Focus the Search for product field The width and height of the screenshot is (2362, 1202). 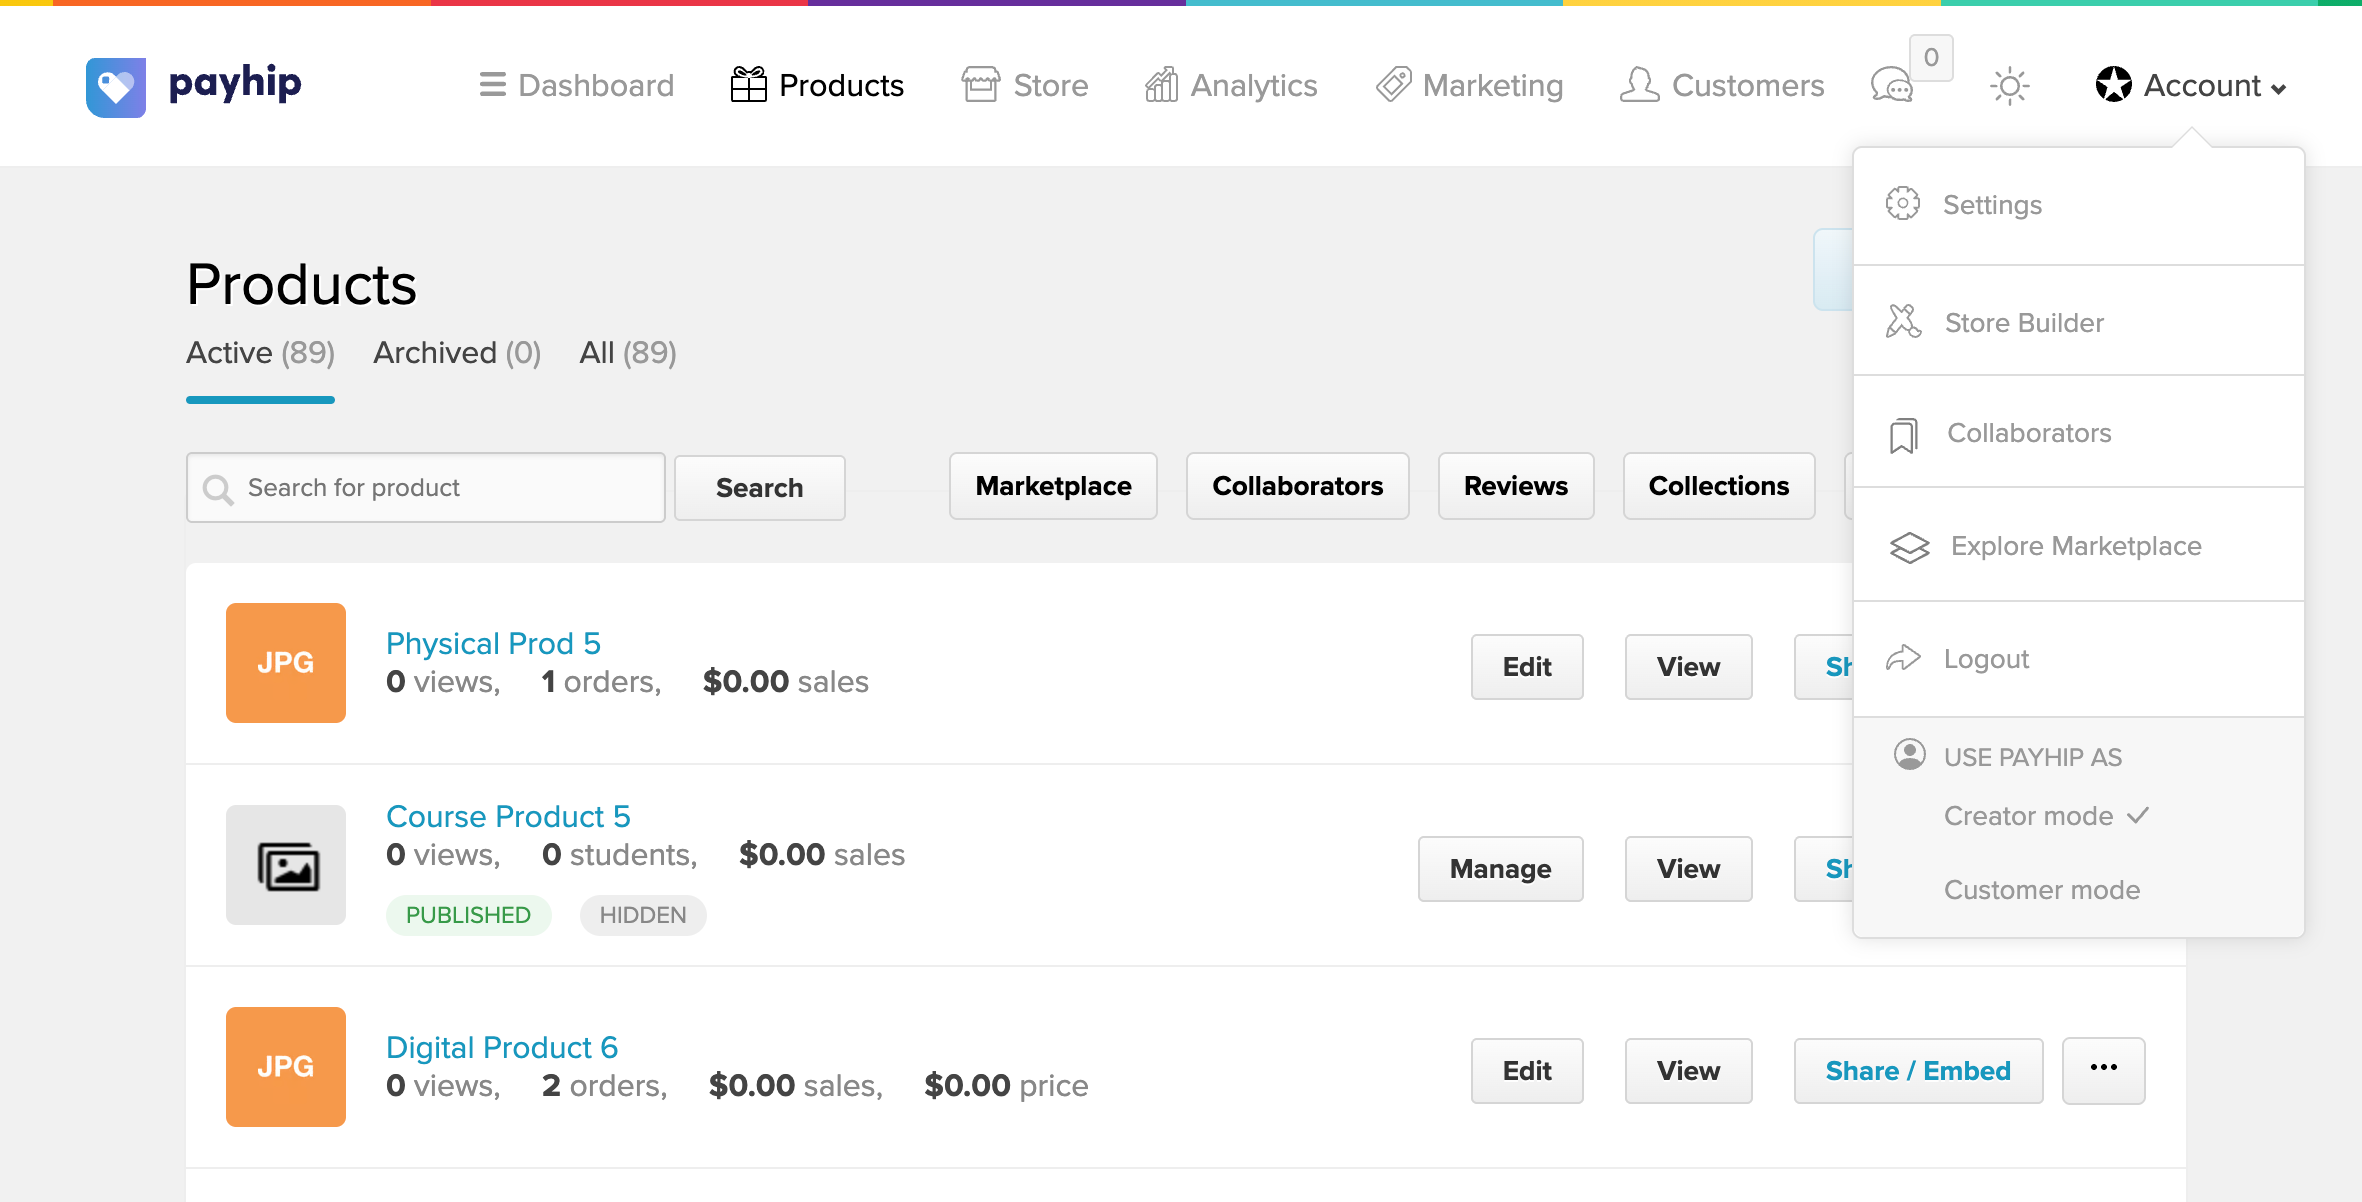tap(426, 488)
